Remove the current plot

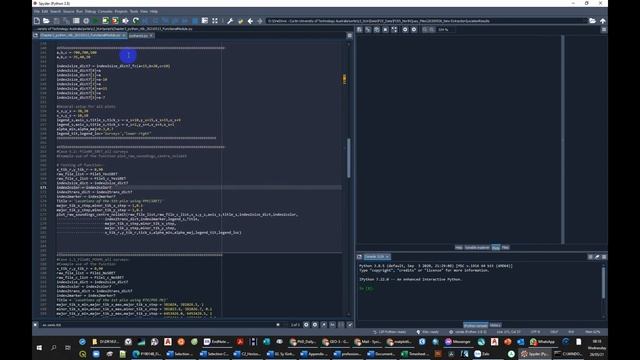pyautogui.click(x=385, y=29)
